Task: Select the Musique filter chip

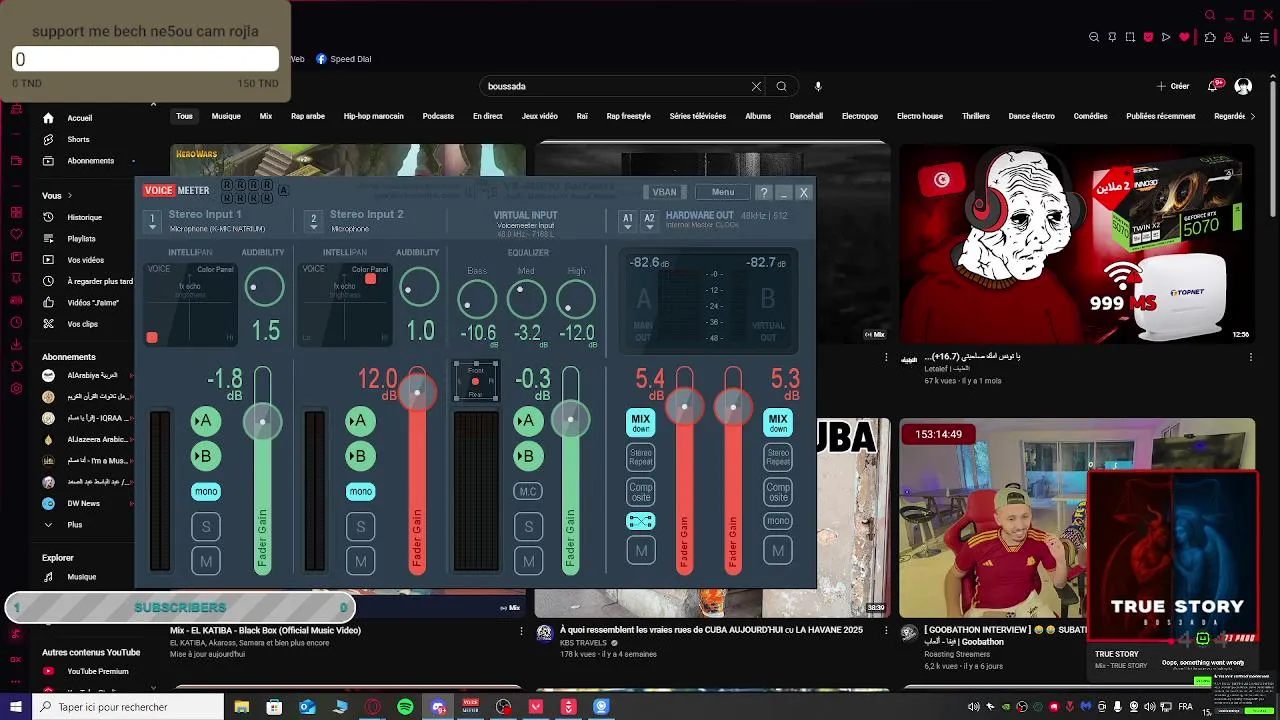Action: coord(226,116)
